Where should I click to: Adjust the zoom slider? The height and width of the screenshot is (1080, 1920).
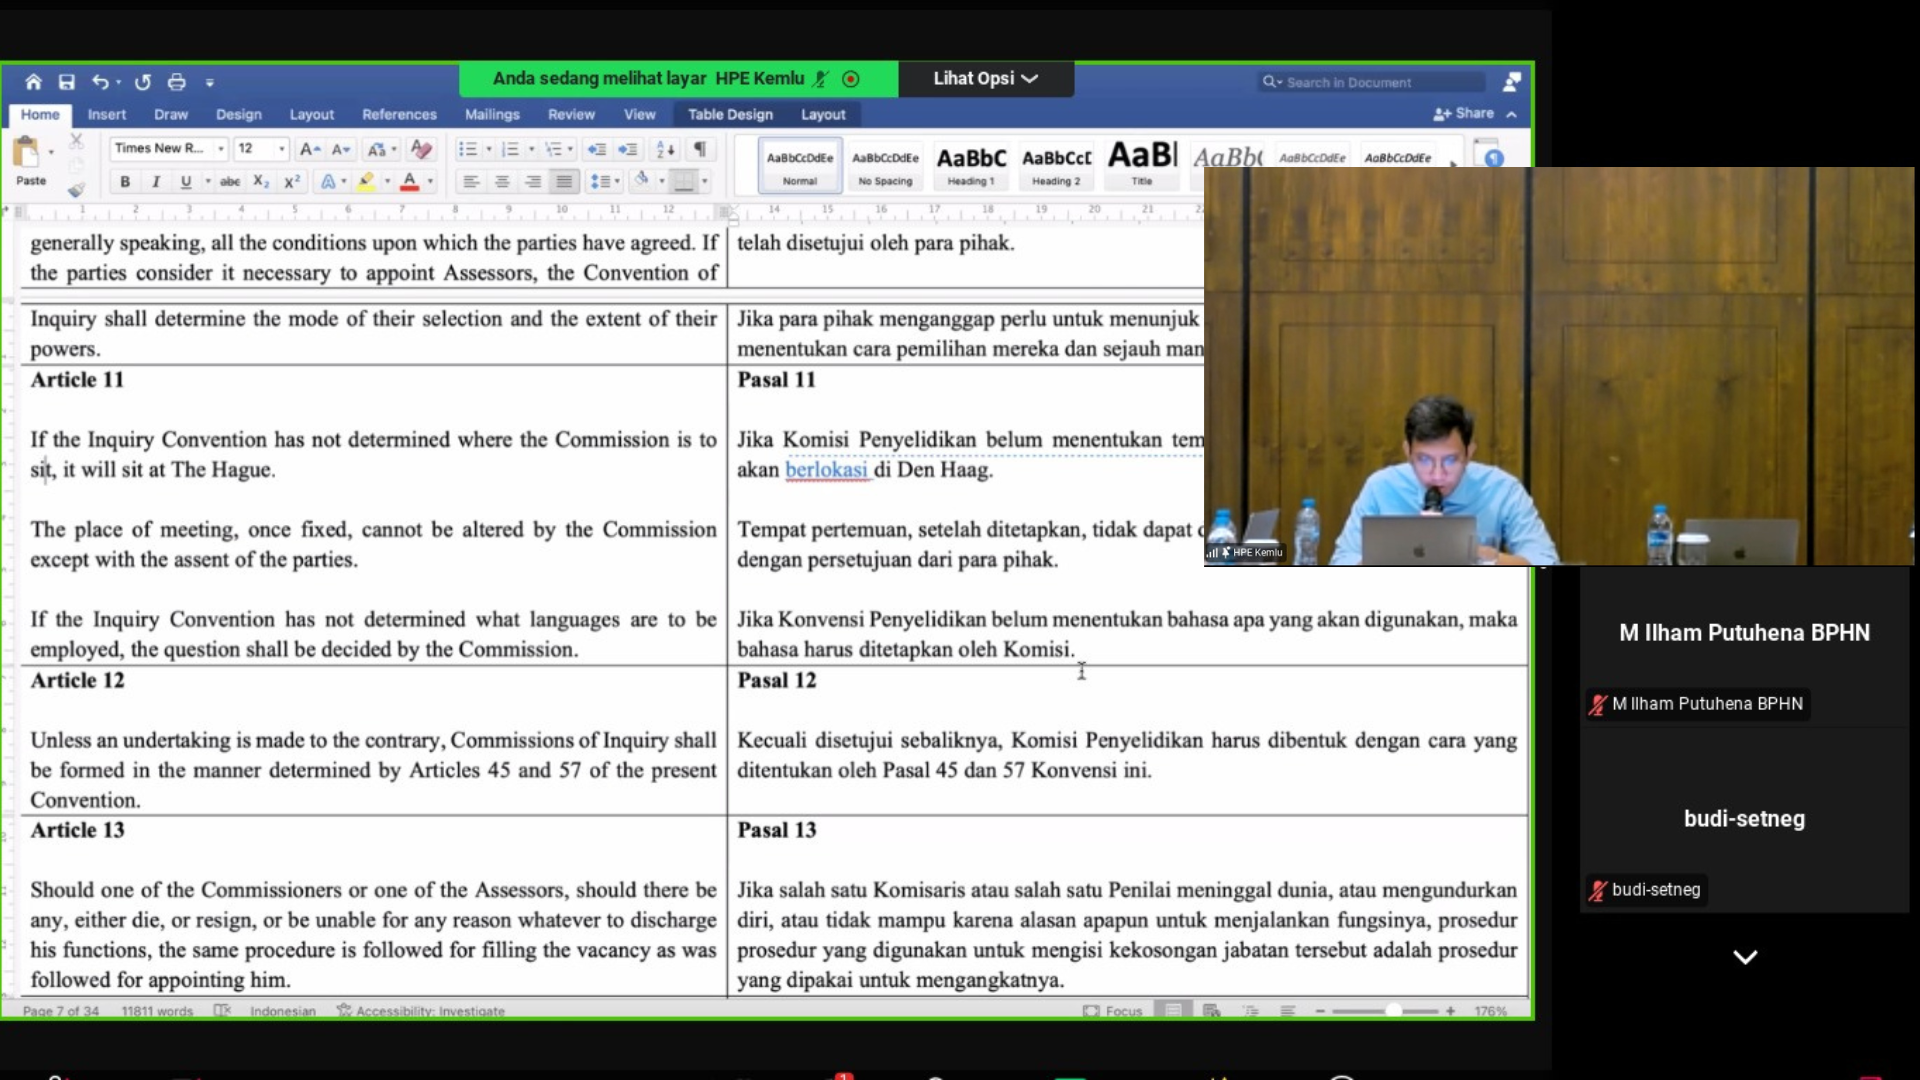1393,1010
